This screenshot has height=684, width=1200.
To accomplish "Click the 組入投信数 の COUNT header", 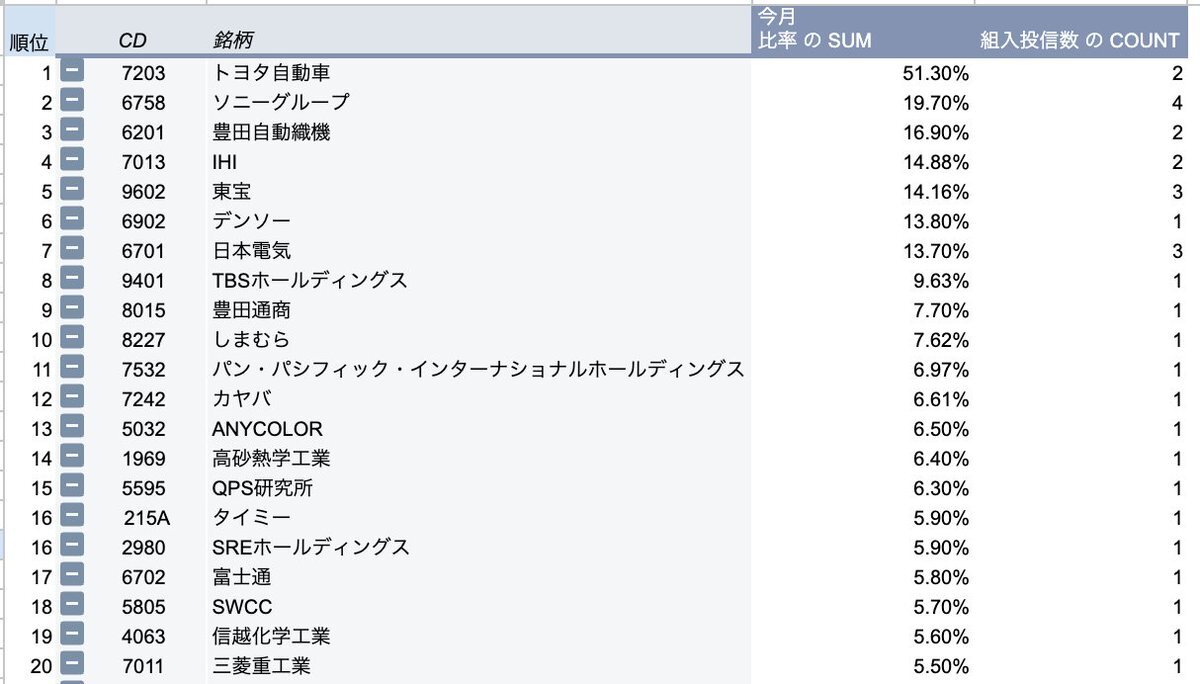I will pyautogui.click(x=1079, y=40).
